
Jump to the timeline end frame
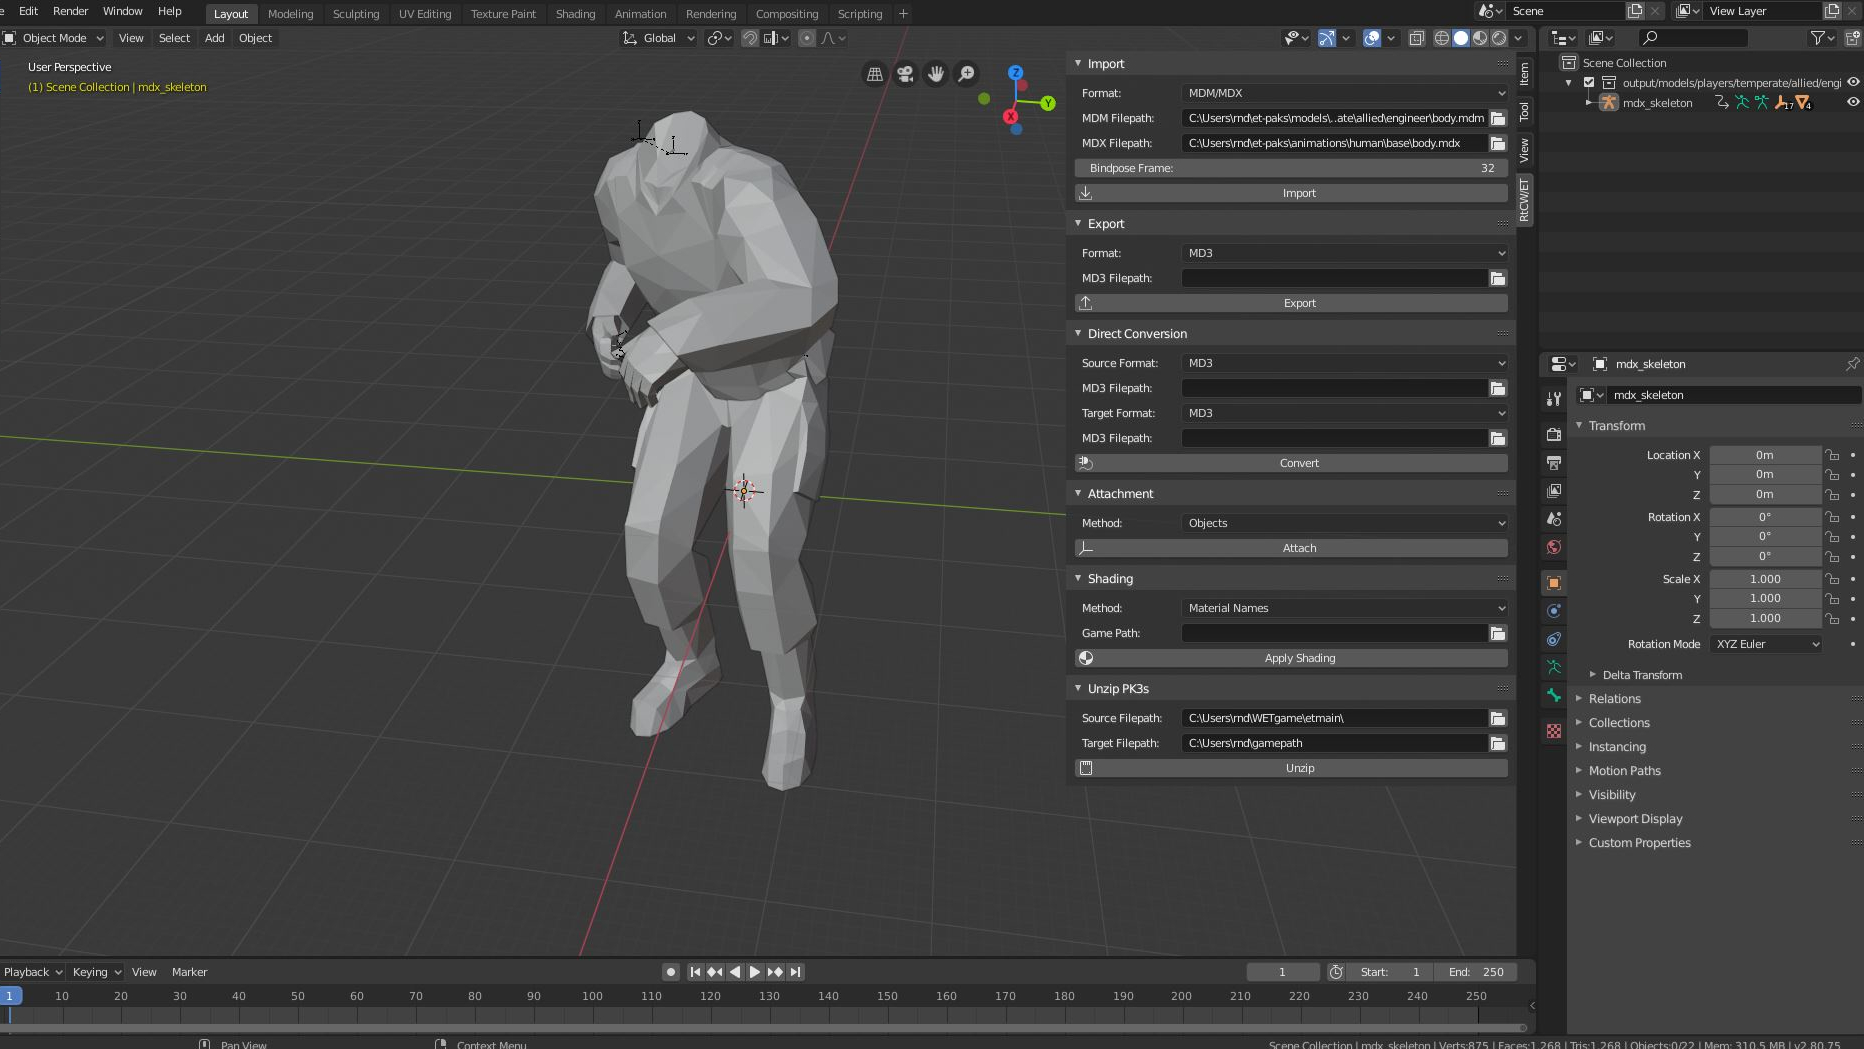pyautogui.click(x=796, y=972)
